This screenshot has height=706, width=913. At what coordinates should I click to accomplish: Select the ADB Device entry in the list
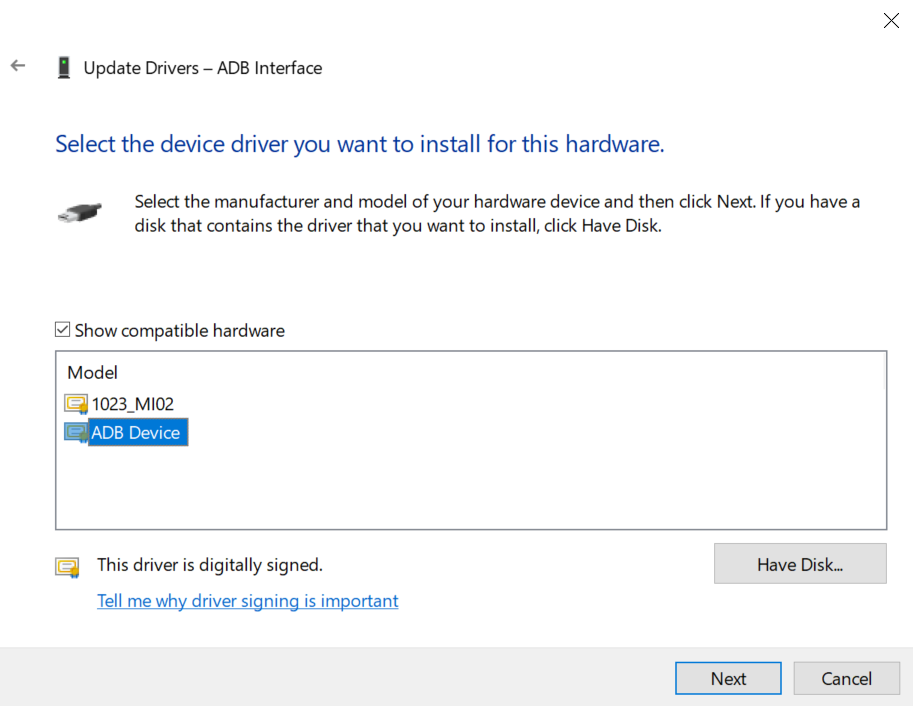click(x=136, y=433)
